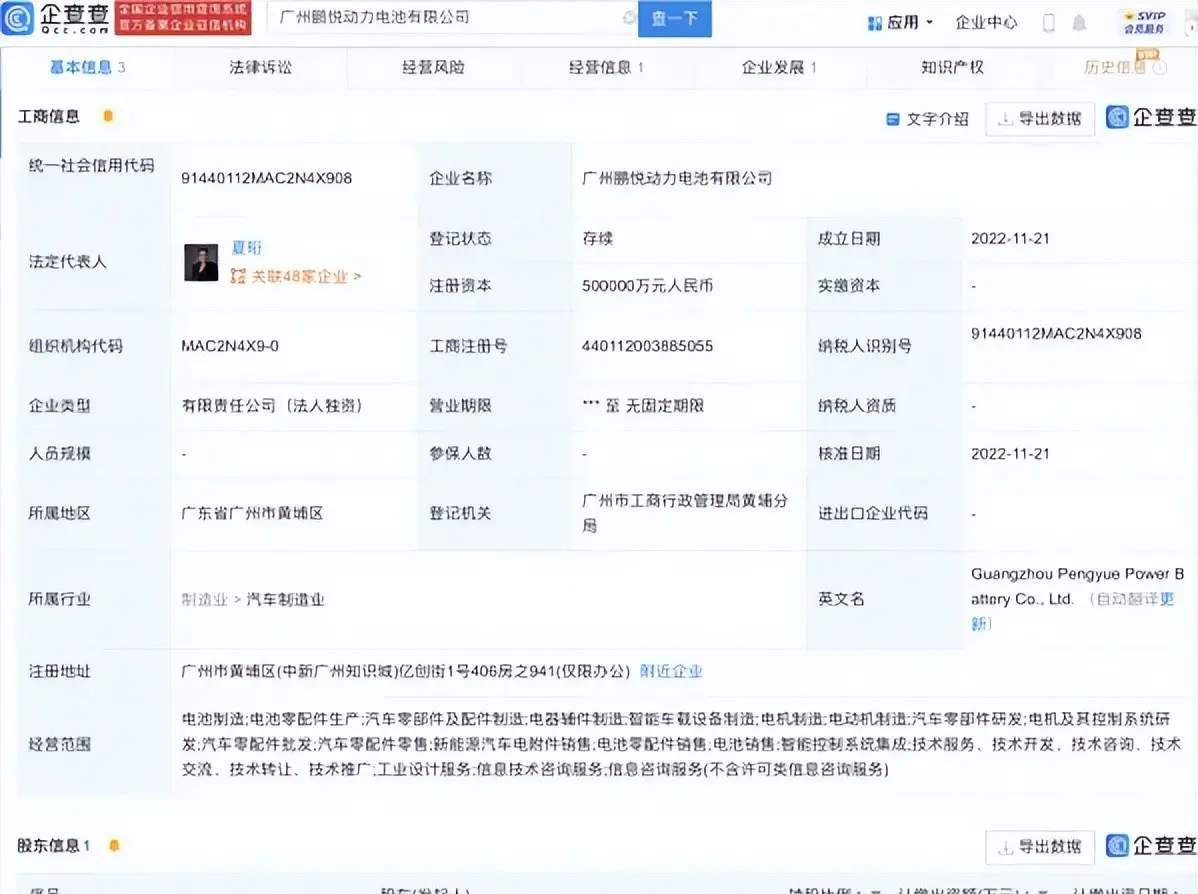Click 导出数据 in 工商信息 section
The height and width of the screenshot is (894, 1198).
[1040, 118]
